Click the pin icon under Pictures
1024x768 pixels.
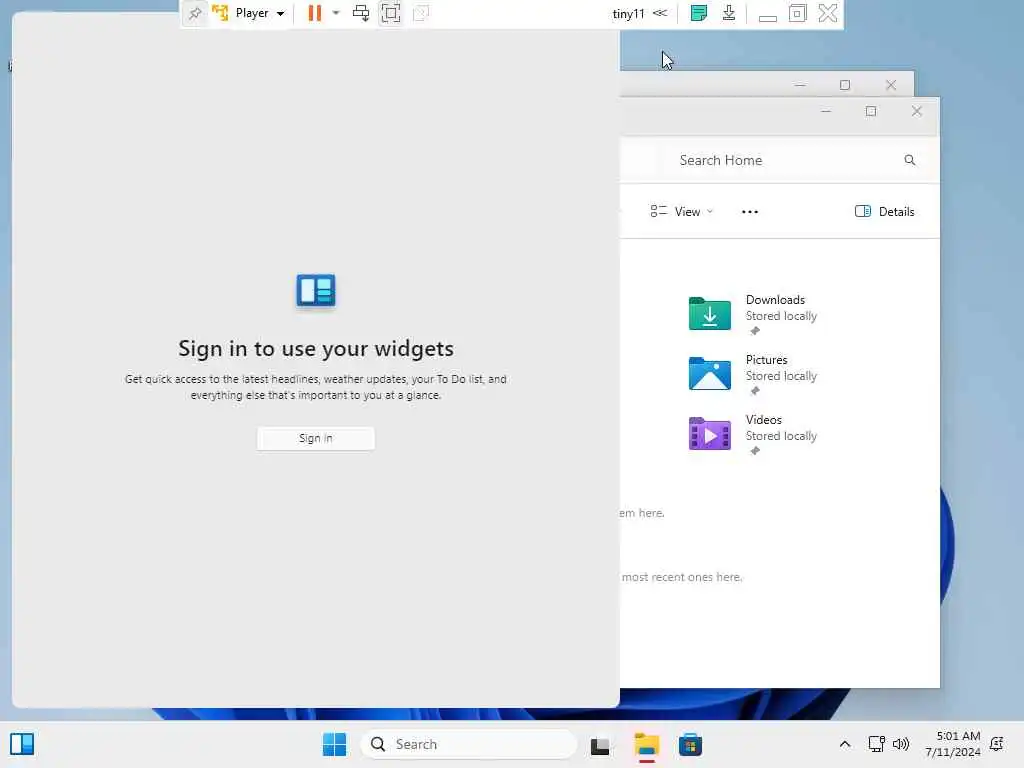click(x=755, y=391)
